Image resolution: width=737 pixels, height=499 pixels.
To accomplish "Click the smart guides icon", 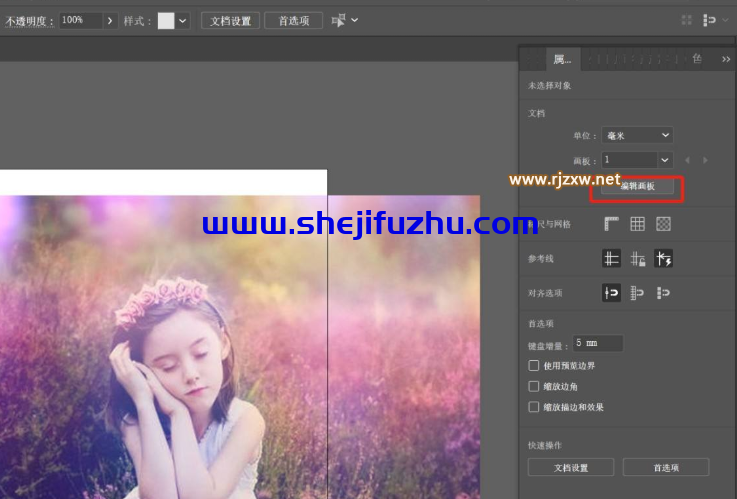I will coord(663,259).
